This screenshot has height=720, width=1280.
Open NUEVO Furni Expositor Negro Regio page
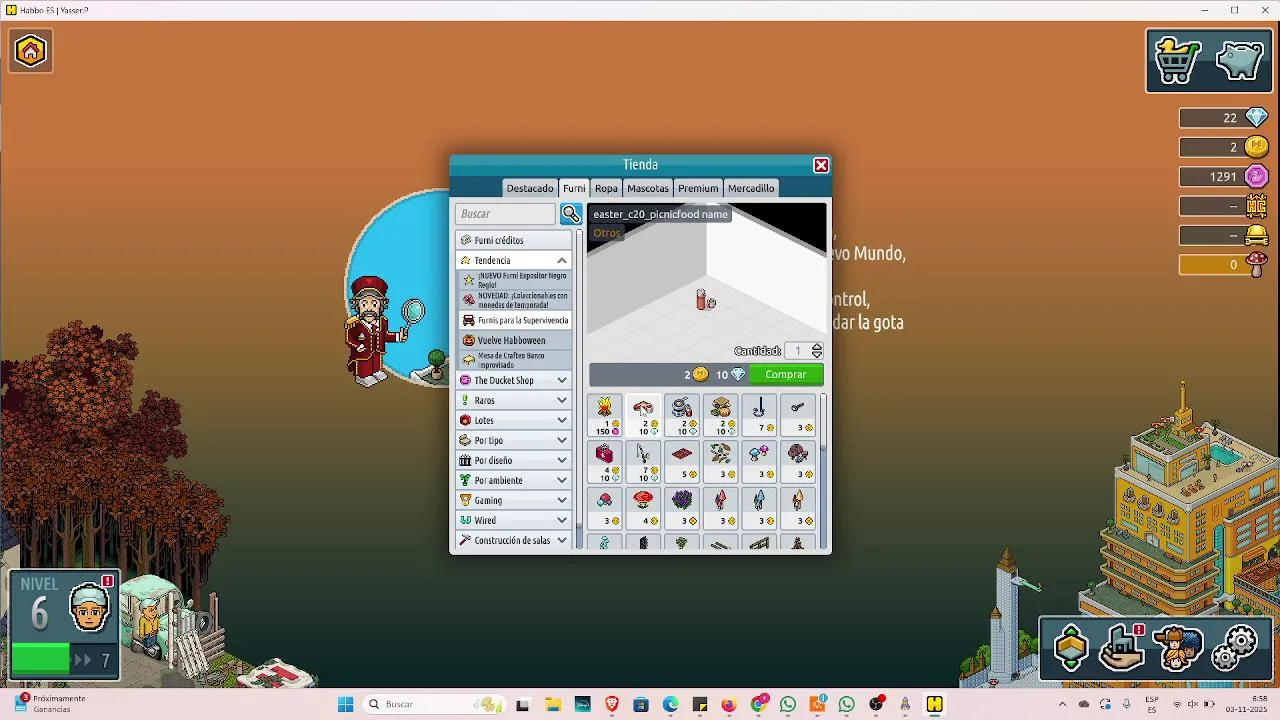pyautogui.click(x=514, y=280)
